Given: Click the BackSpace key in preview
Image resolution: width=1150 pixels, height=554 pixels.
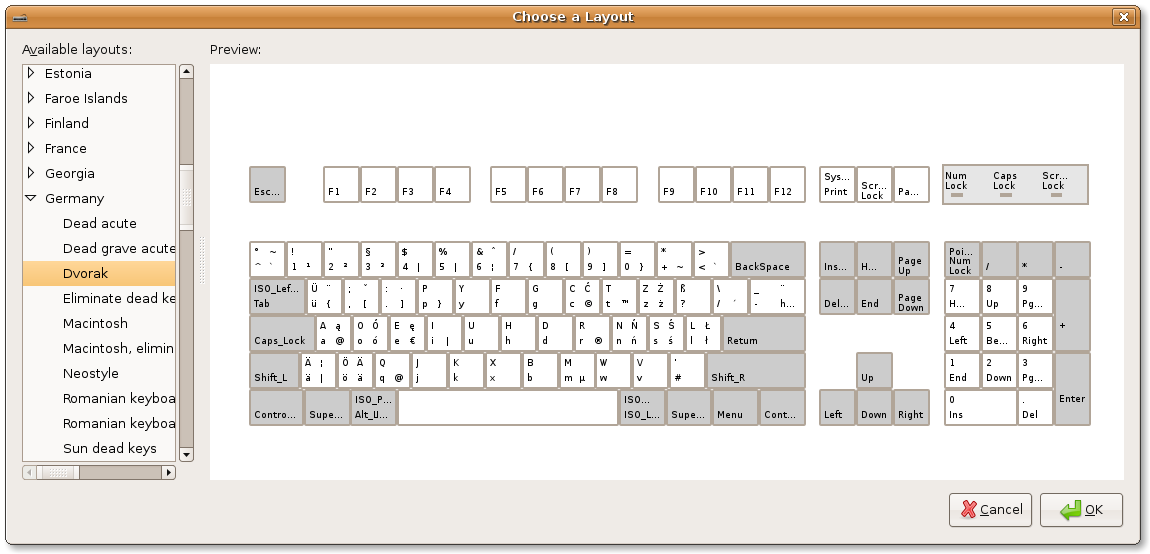Looking at the screenshot, I should [x=767, y=259].
